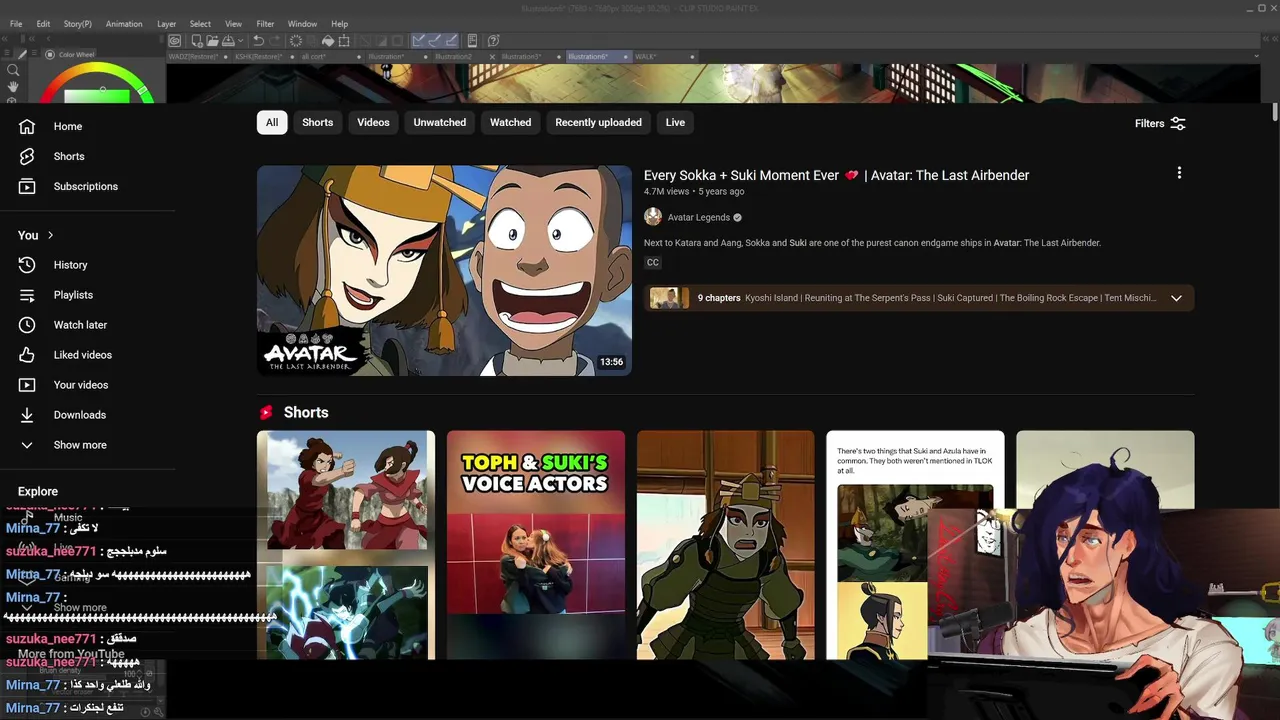This screenshot has height=720, width=1280.
Task: Open the Story(P) menu
Action: pyautogui.click(x=77, y=24)
